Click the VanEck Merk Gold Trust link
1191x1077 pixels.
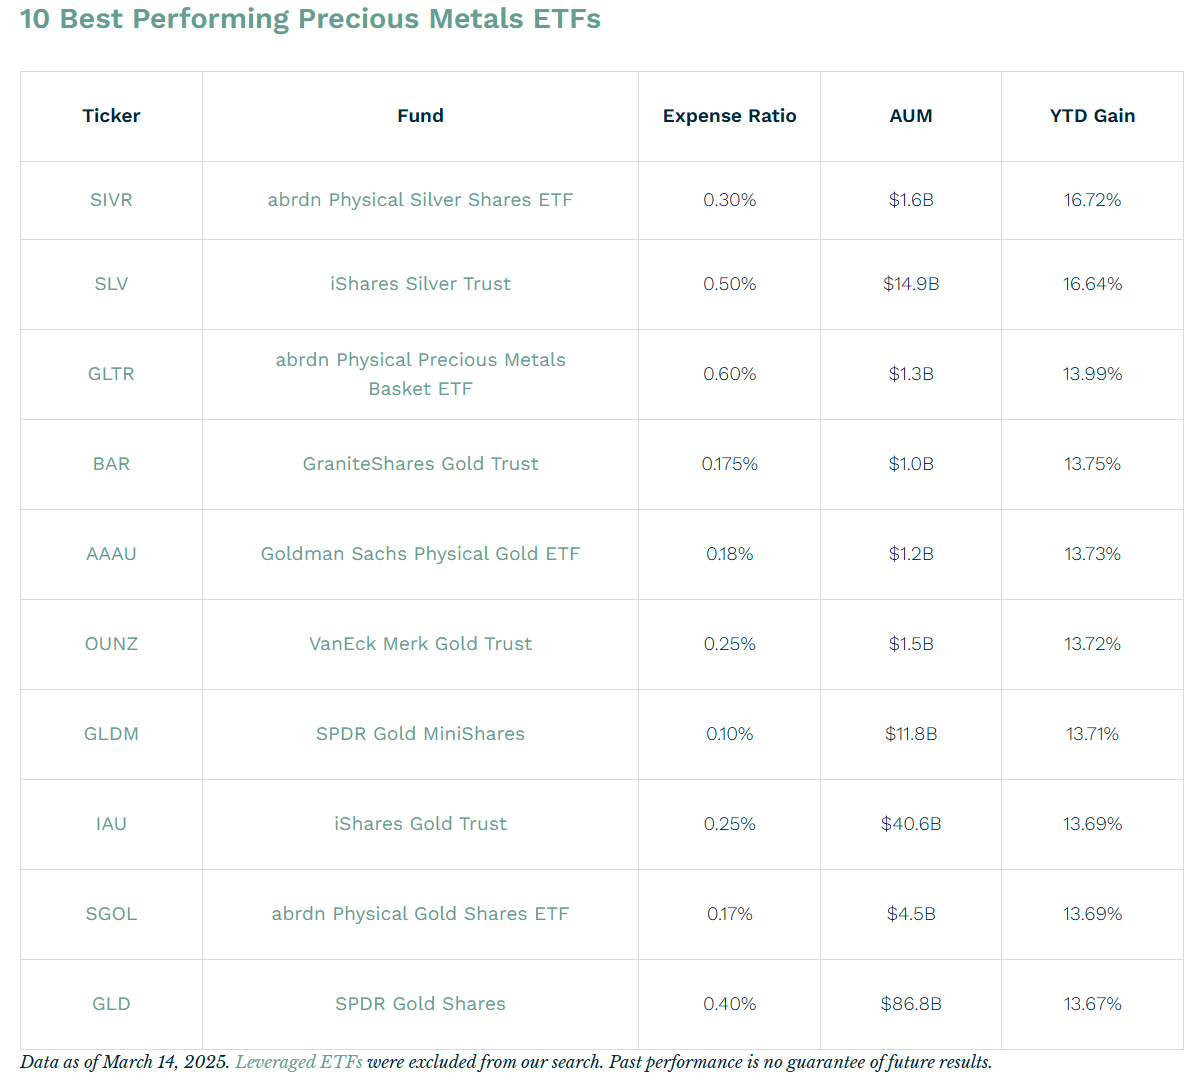coord(420,644)
